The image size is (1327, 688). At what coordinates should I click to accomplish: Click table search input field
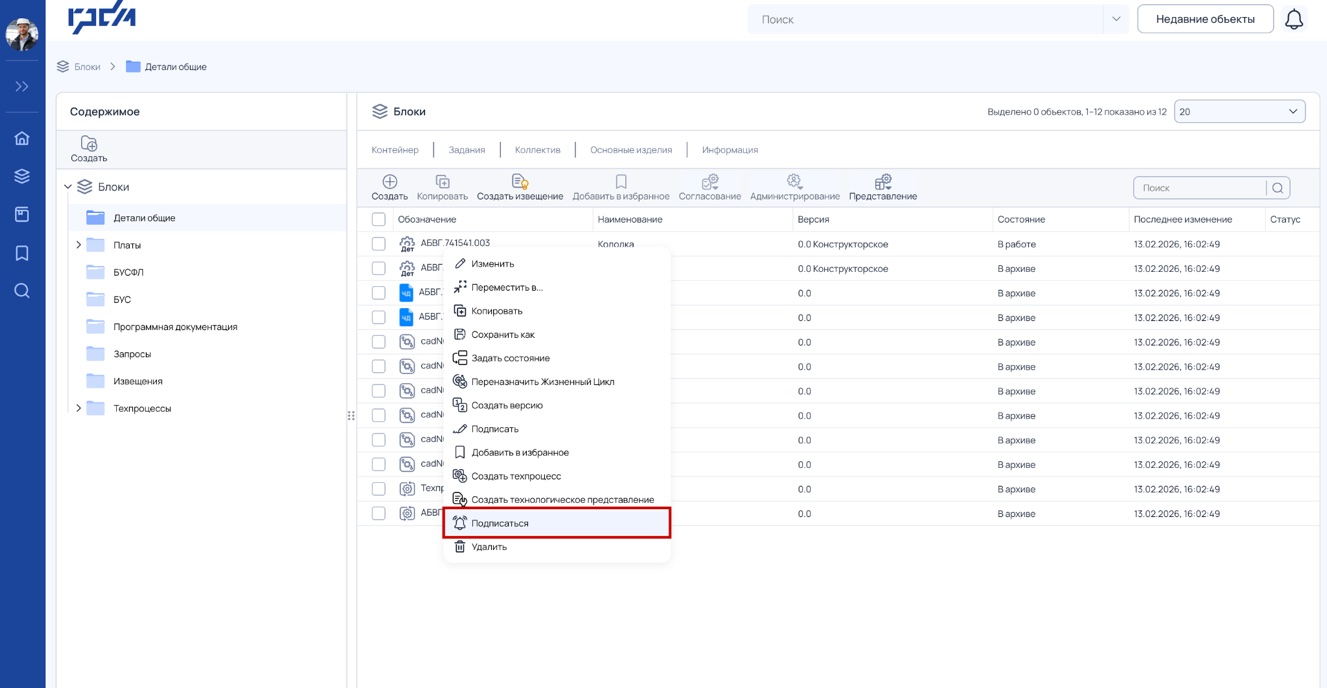(x=1203, y=188)
